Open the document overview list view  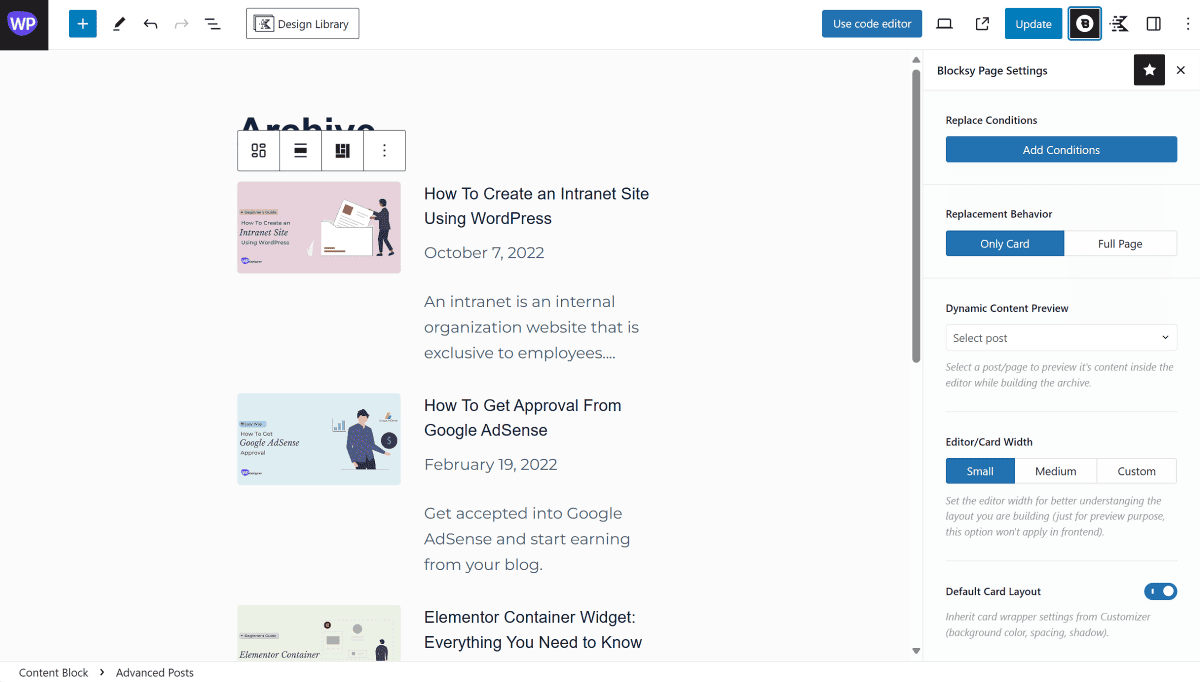point(212,24)
